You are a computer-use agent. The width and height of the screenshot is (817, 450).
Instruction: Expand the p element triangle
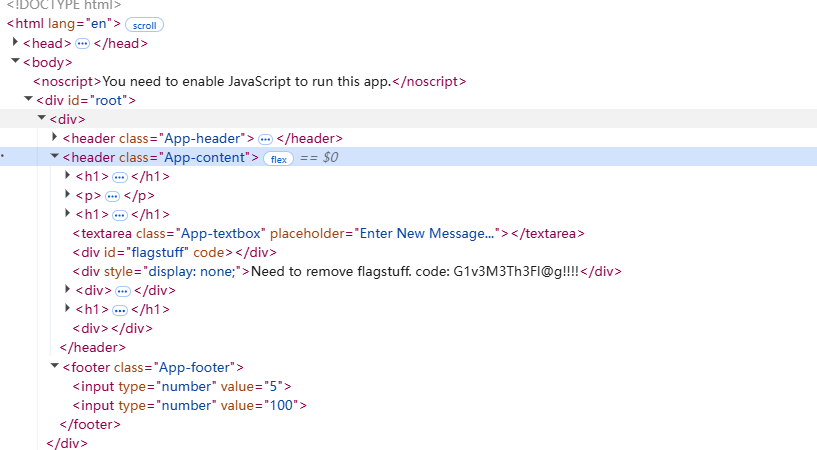tap(67, 195)
